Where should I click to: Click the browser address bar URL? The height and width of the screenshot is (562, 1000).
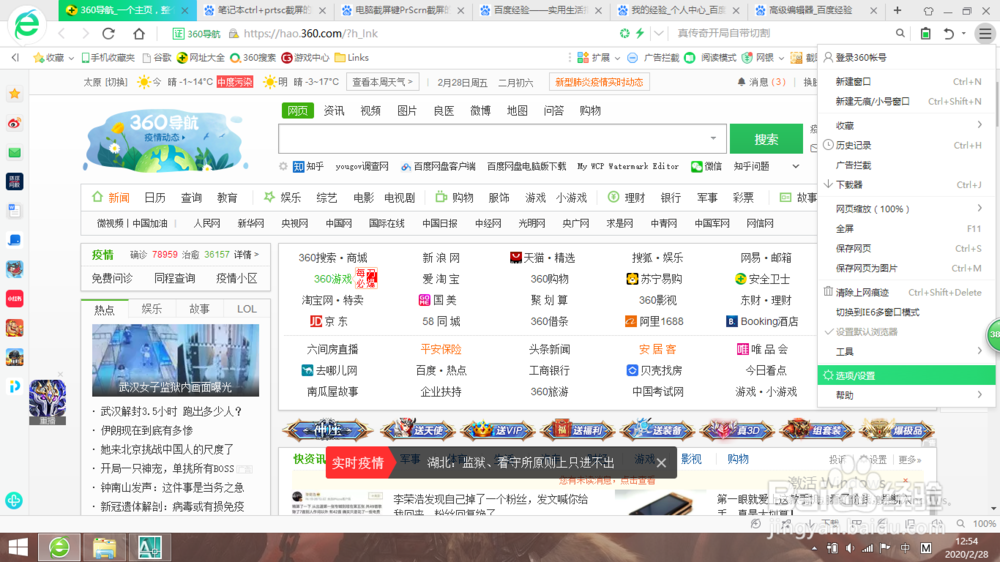coord(311,33)
